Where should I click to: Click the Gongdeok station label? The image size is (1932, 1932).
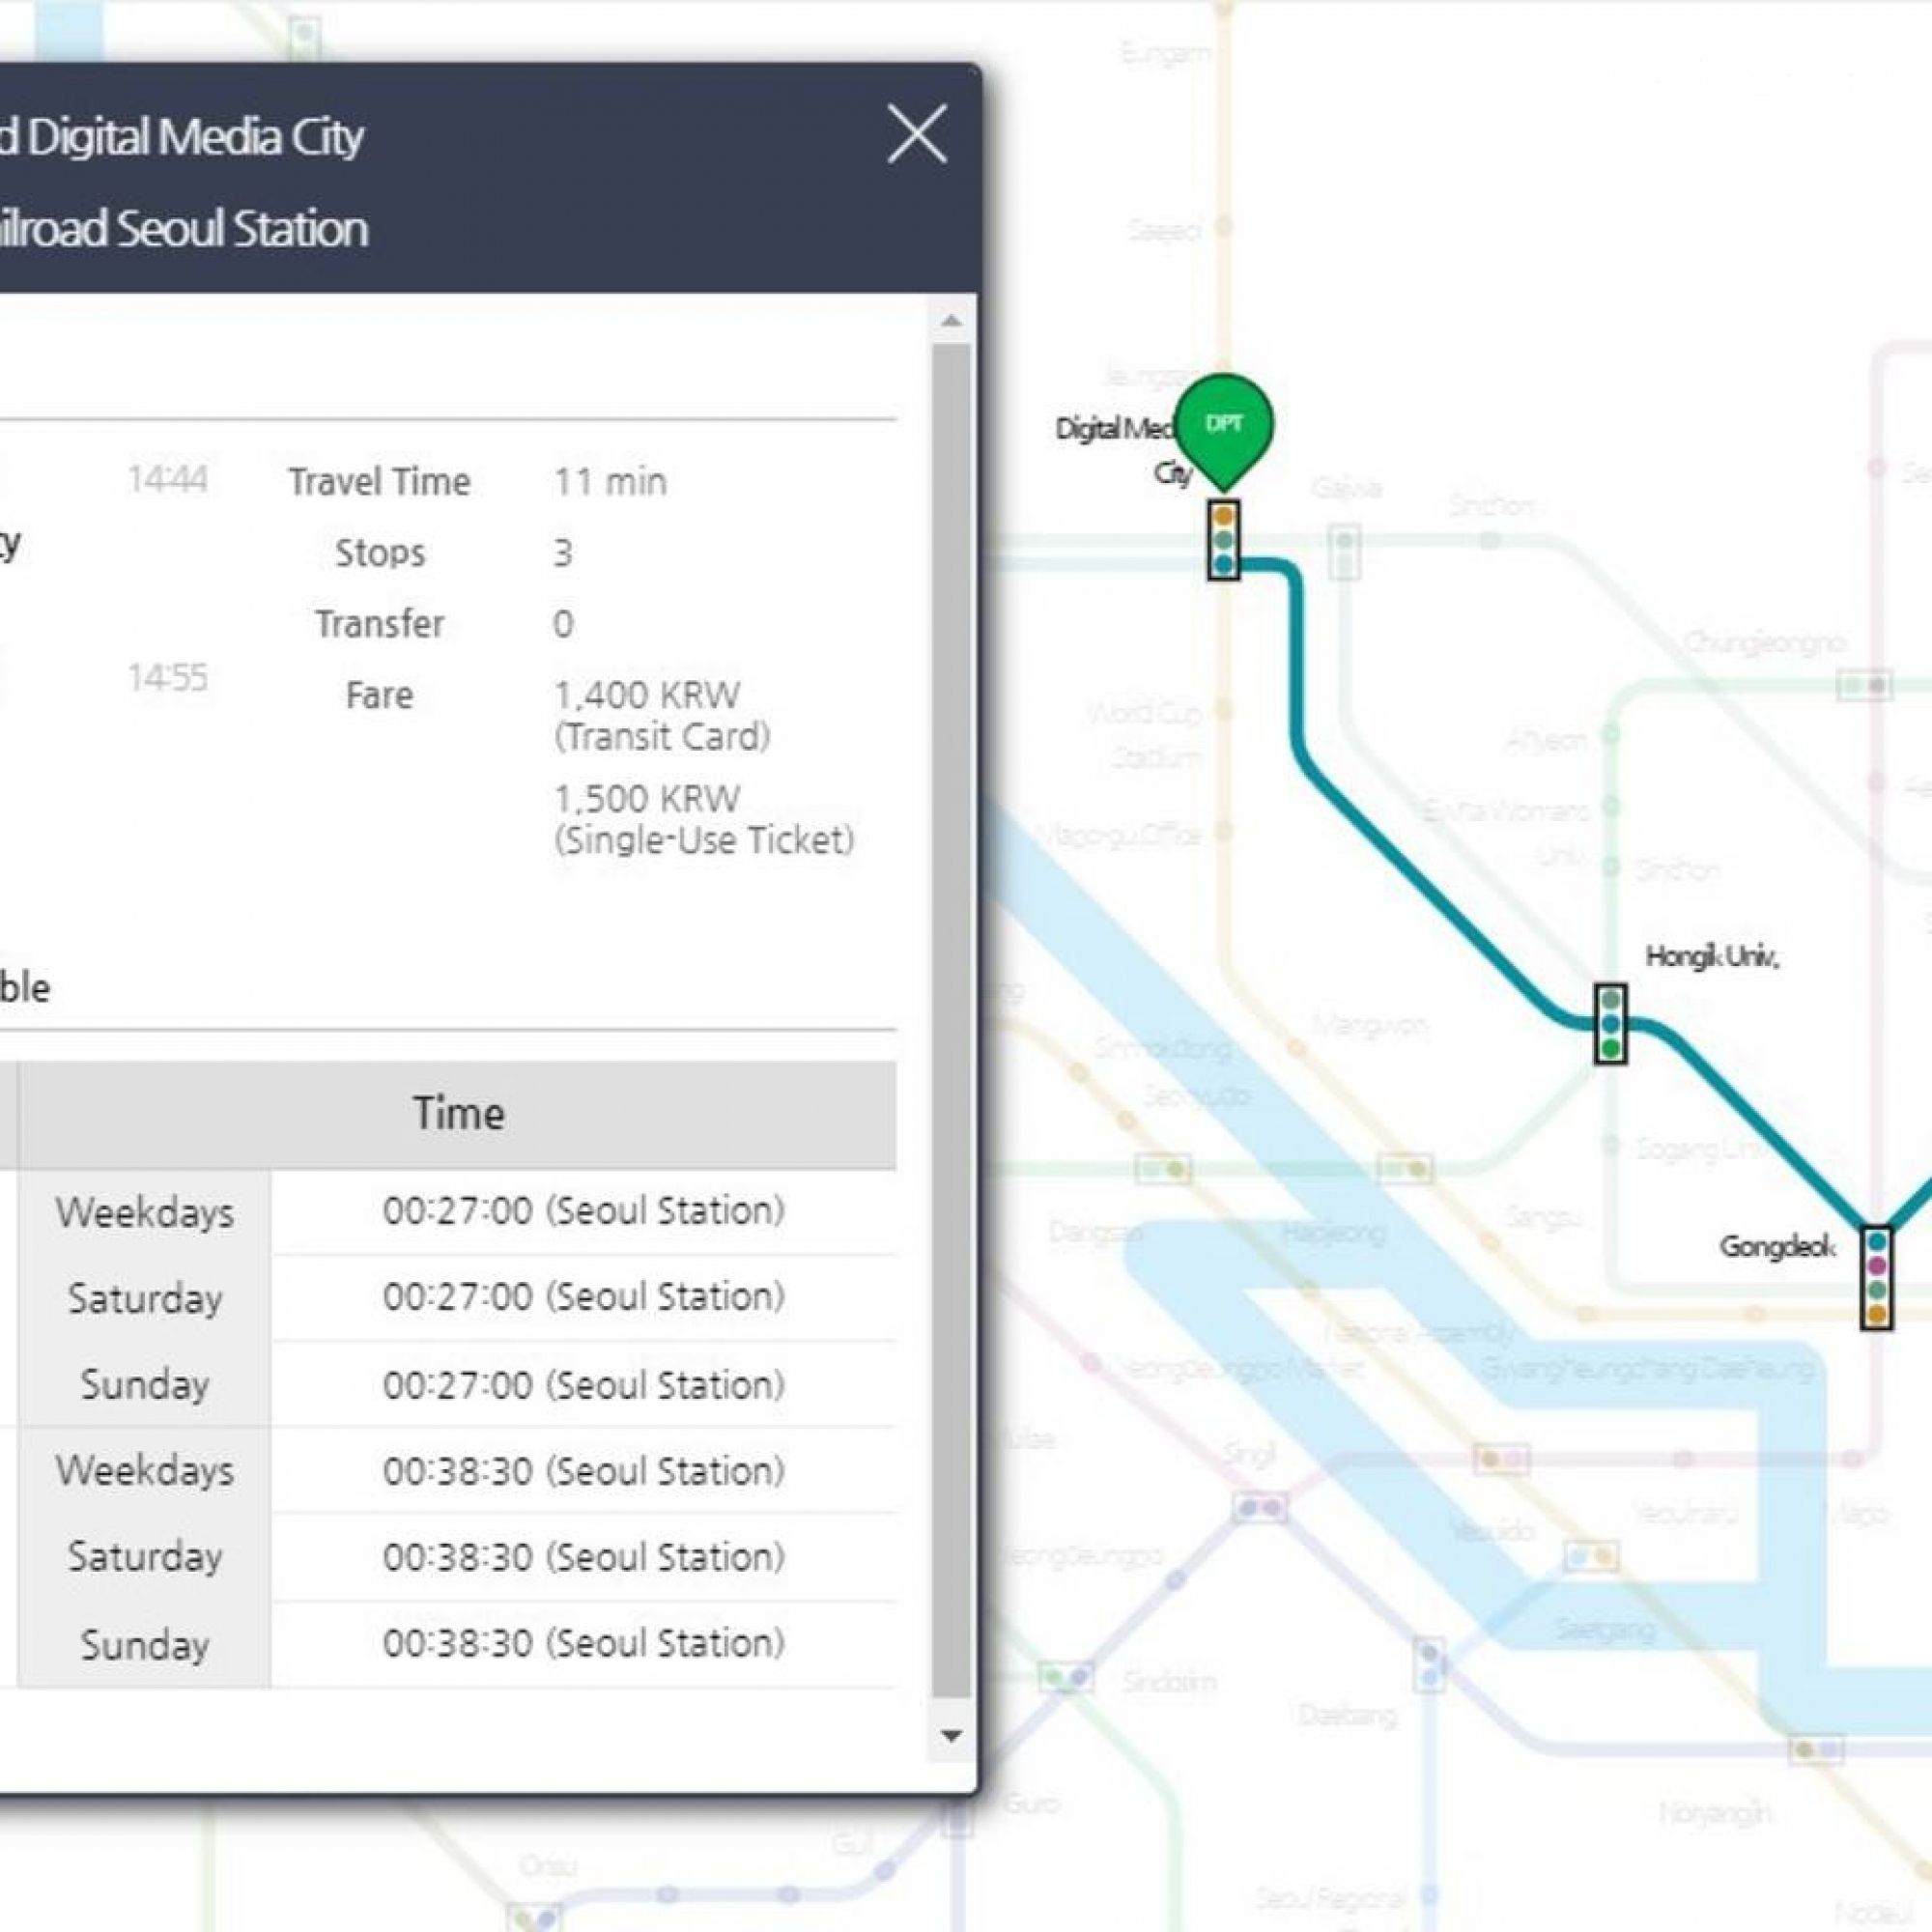(x=1777, y=1247)
